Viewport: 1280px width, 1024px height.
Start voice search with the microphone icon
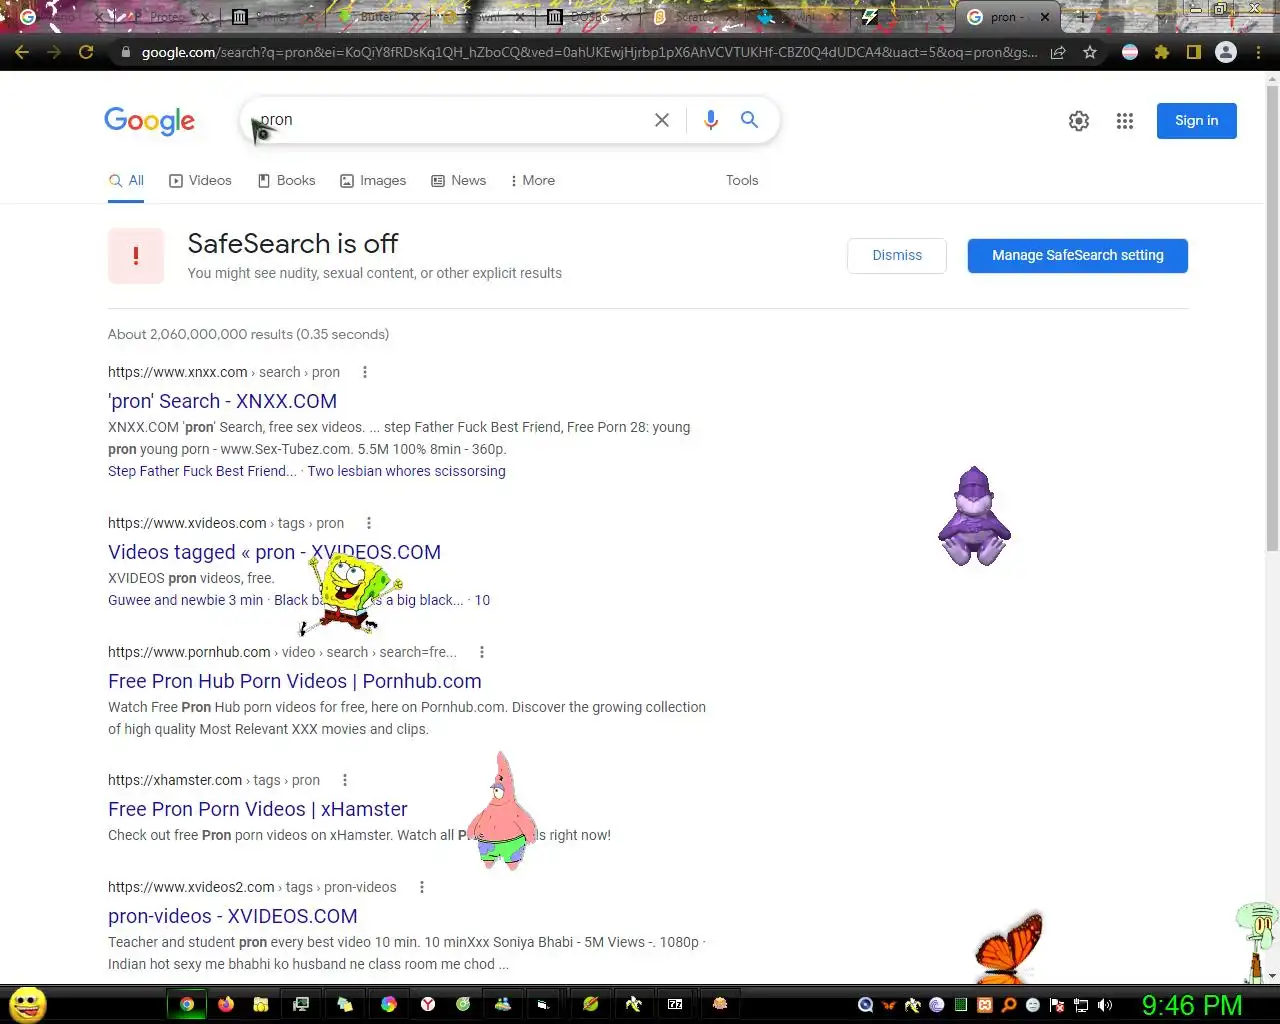click(711, 120)
